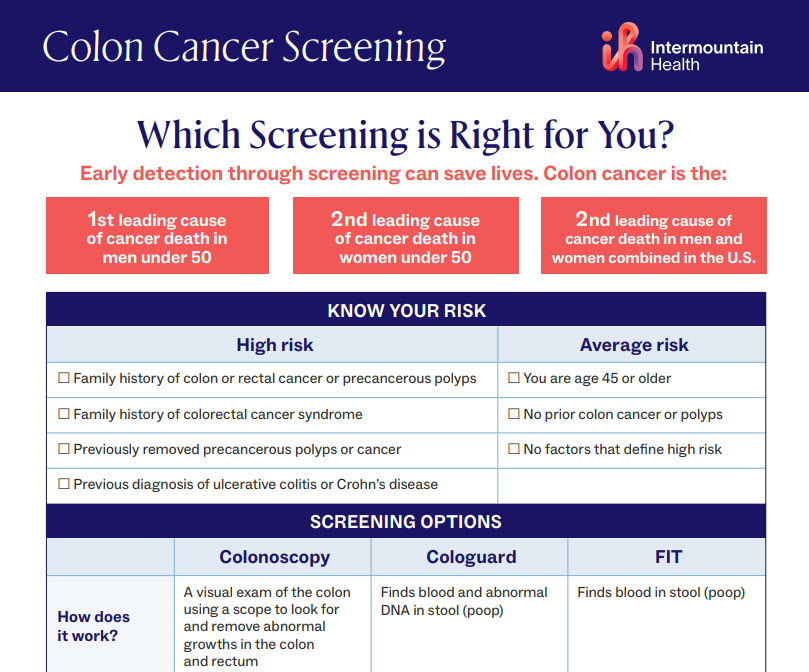Tick the ulcerative colitis or Crohn's disease checkbox

[x=64, y=485]
